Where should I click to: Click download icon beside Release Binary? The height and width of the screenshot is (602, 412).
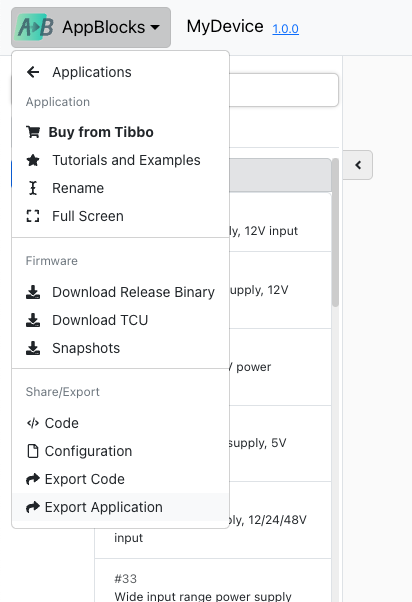click(33, 292)
